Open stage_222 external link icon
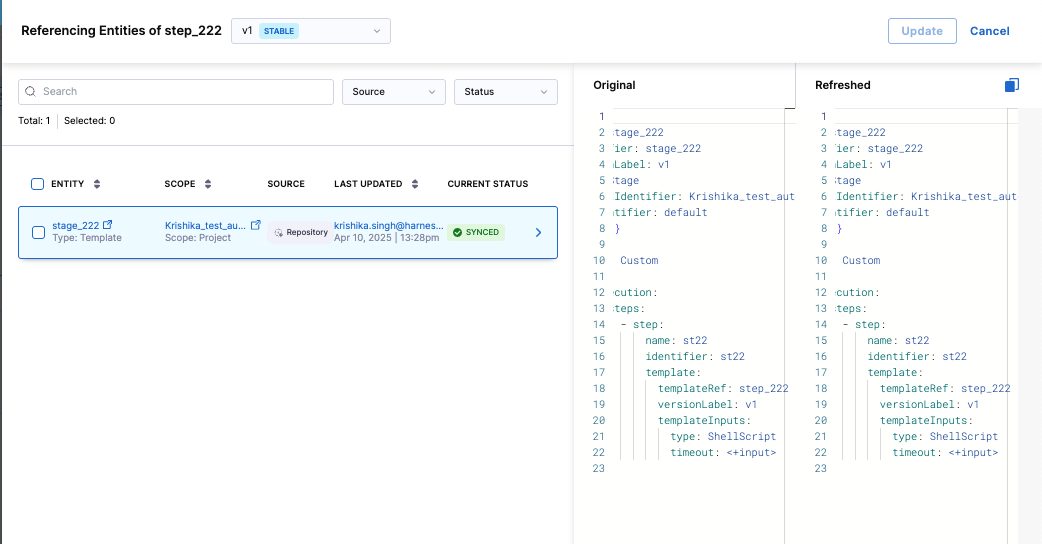The height and width of the screenshot is (544, 1042). [x=108, y=226]
